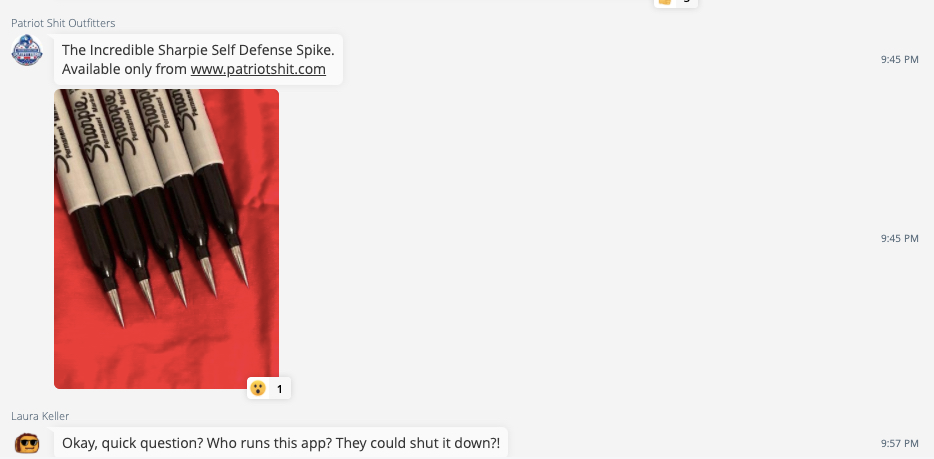Click empty chat area right of photo

click(x=566, y=238)
